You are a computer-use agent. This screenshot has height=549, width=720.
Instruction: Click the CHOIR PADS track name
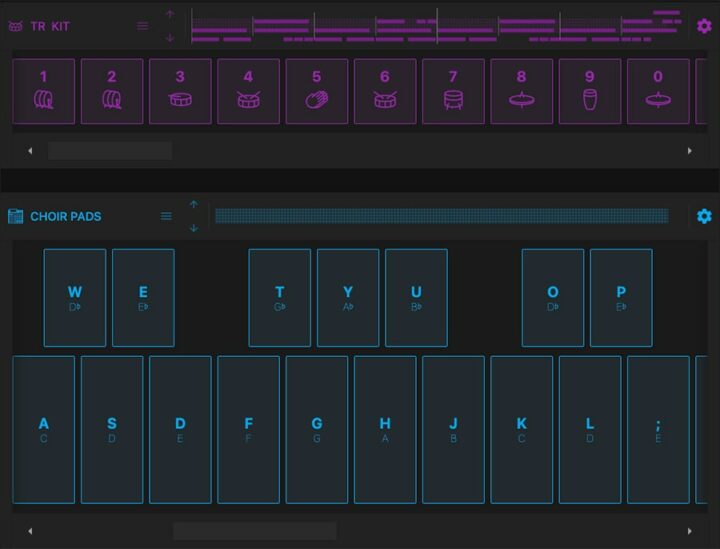click(65, 216)
